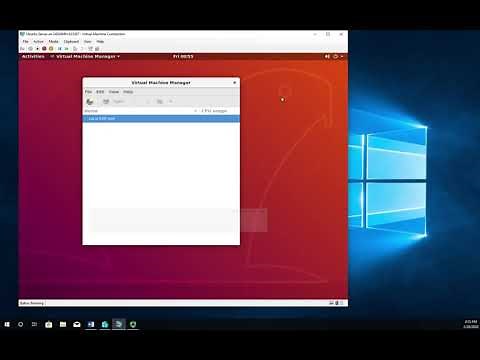Open Action menu in Virtual Machine Connection
Screen dimensions: 480x360
click(x=38, y=42)
